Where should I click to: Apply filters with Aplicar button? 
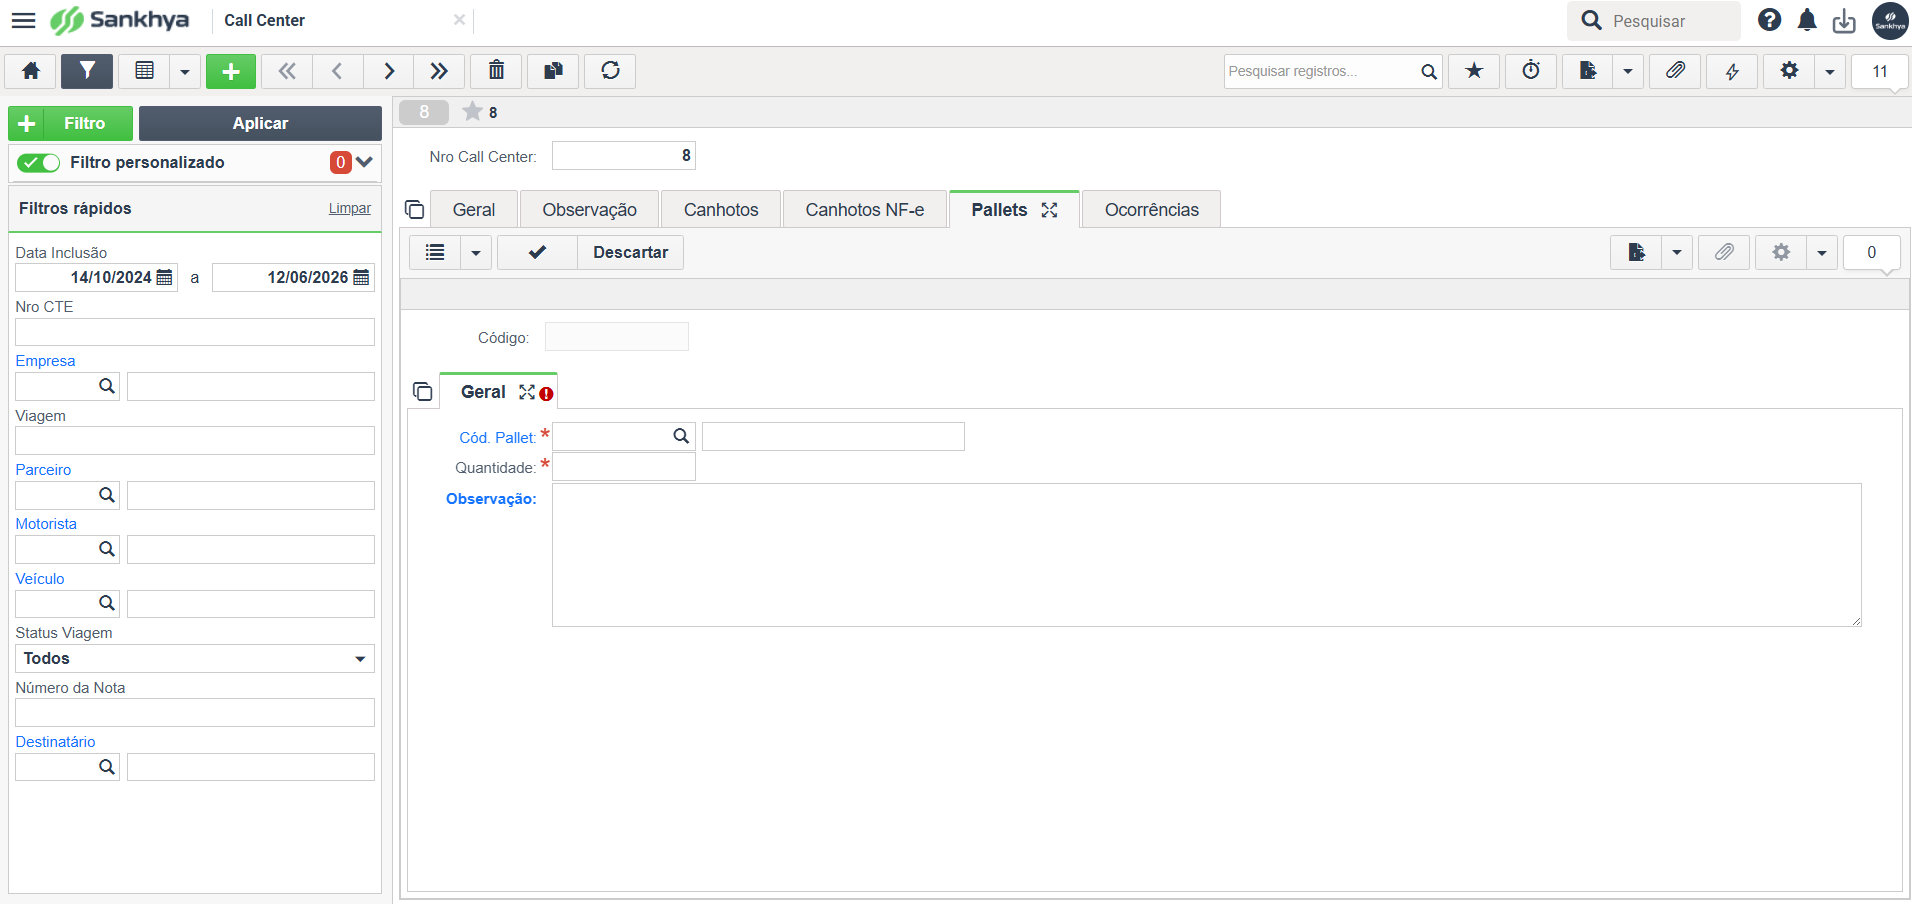[260, 123]
